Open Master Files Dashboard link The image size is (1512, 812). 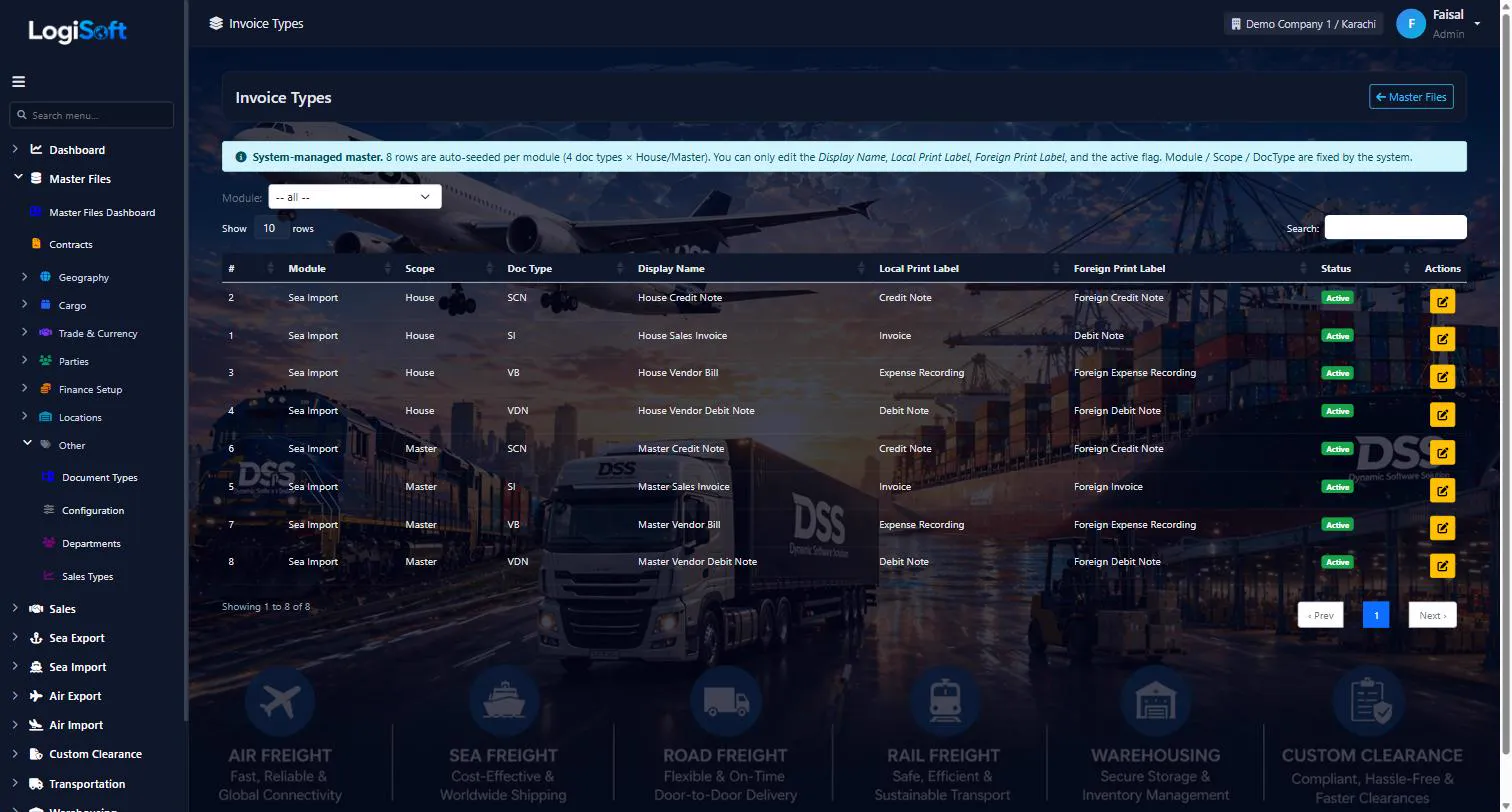102,213
